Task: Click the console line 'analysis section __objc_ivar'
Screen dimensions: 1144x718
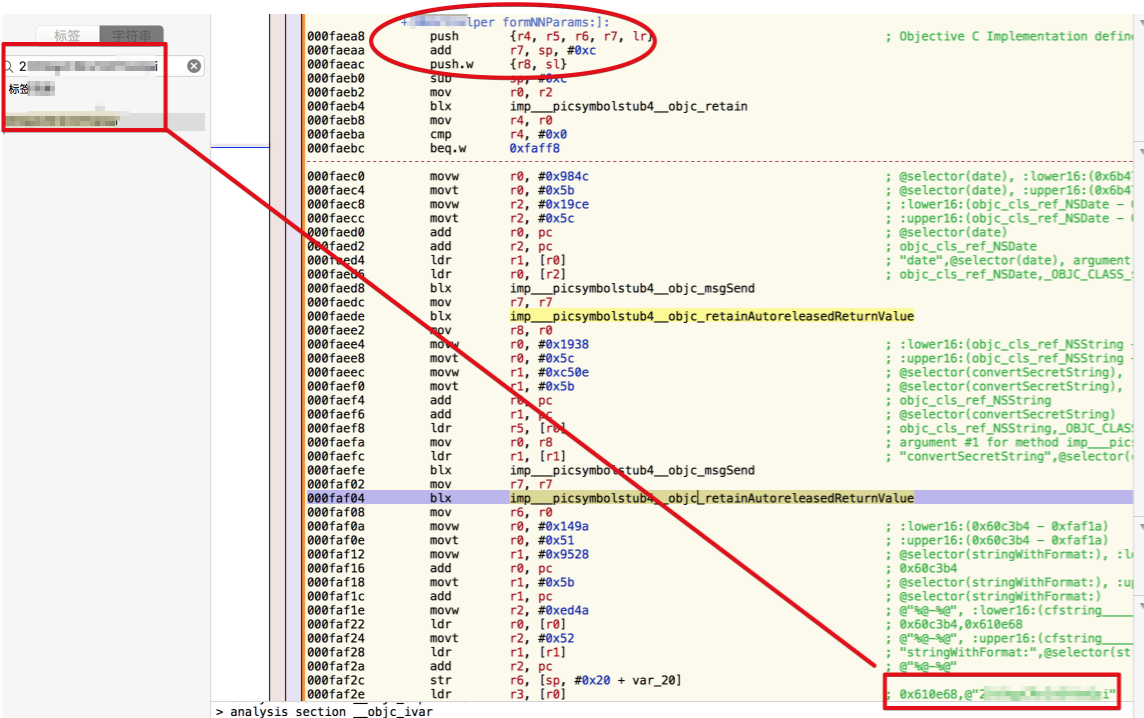Action: point(300,711)
